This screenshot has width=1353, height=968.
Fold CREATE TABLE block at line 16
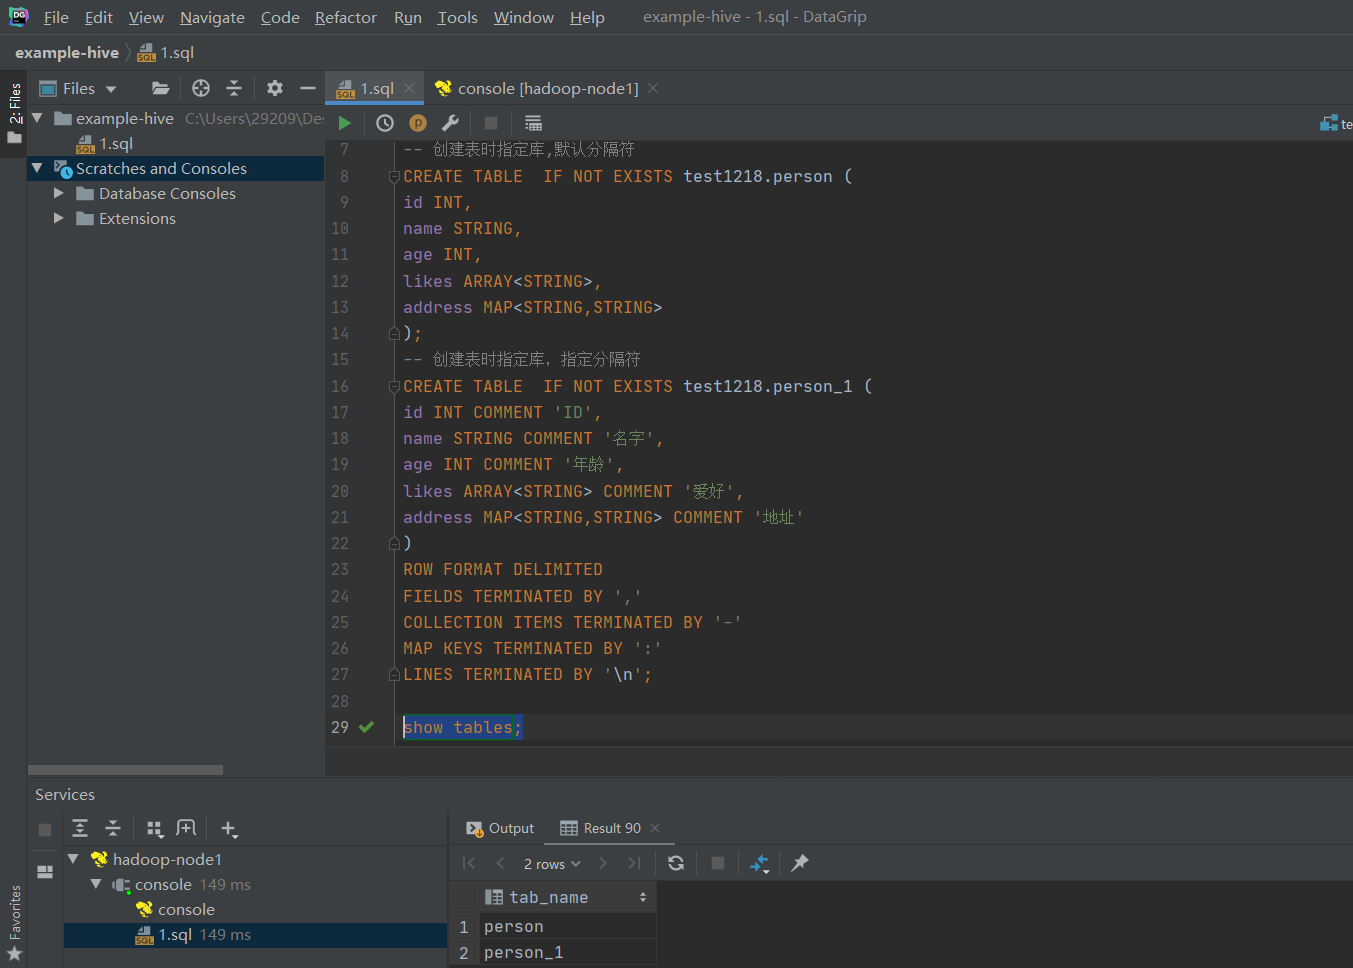tap(394, 387)
